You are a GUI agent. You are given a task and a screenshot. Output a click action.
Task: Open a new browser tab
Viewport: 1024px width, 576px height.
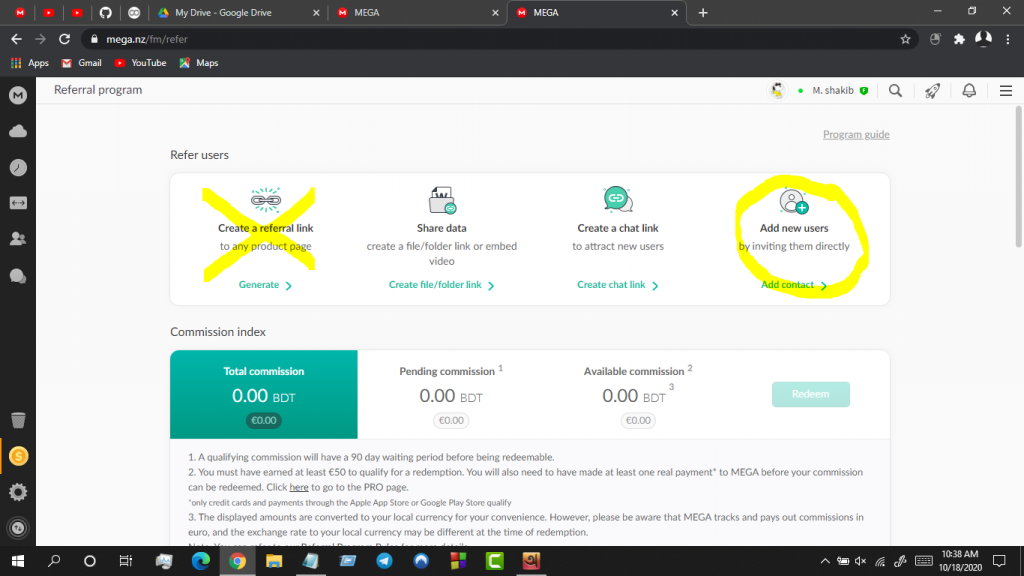(703, 12)
